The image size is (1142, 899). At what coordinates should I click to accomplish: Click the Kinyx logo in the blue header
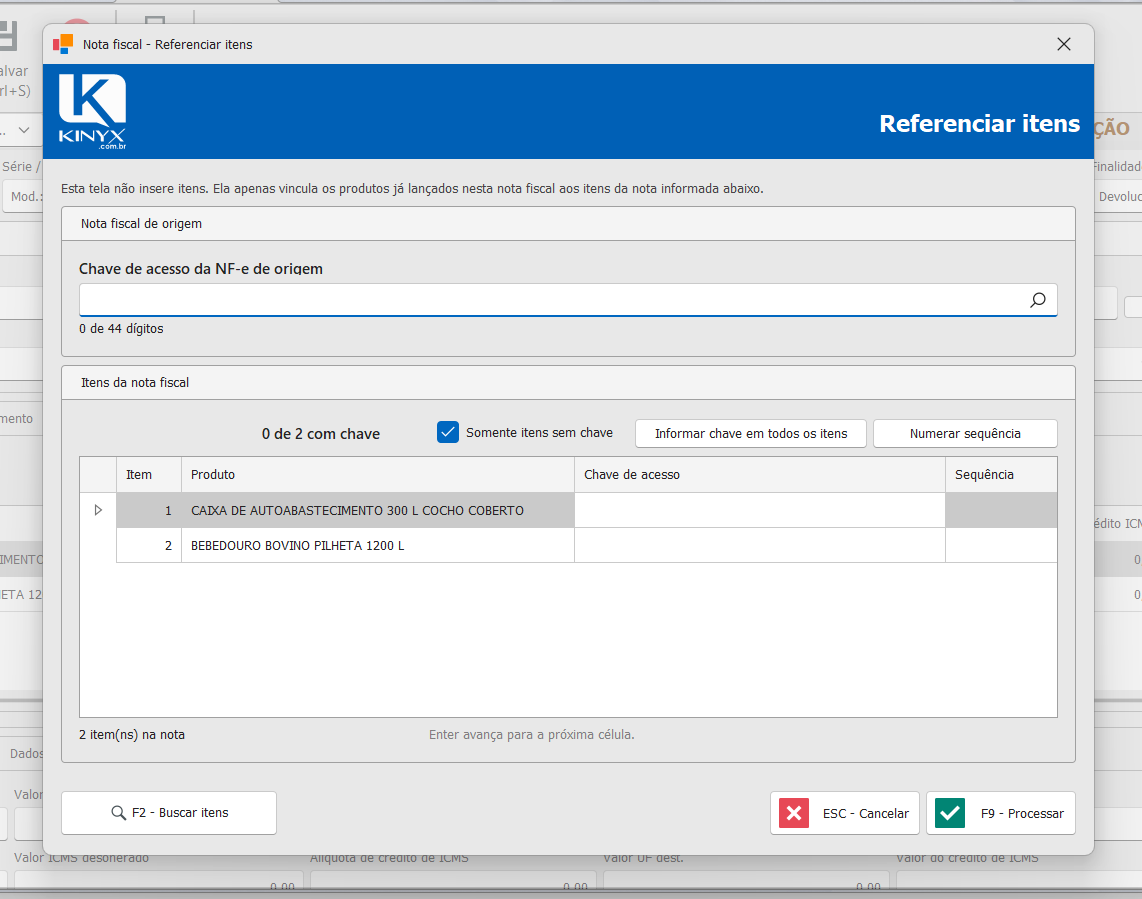92,111
